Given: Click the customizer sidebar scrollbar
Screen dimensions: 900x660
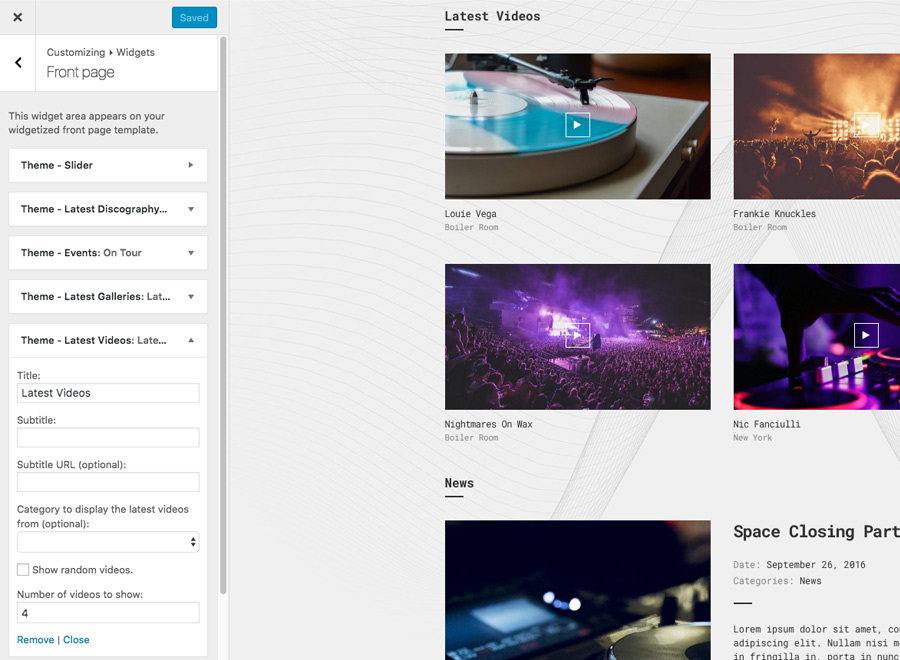Looking at the screenshot, I should [x=223, y=316].
